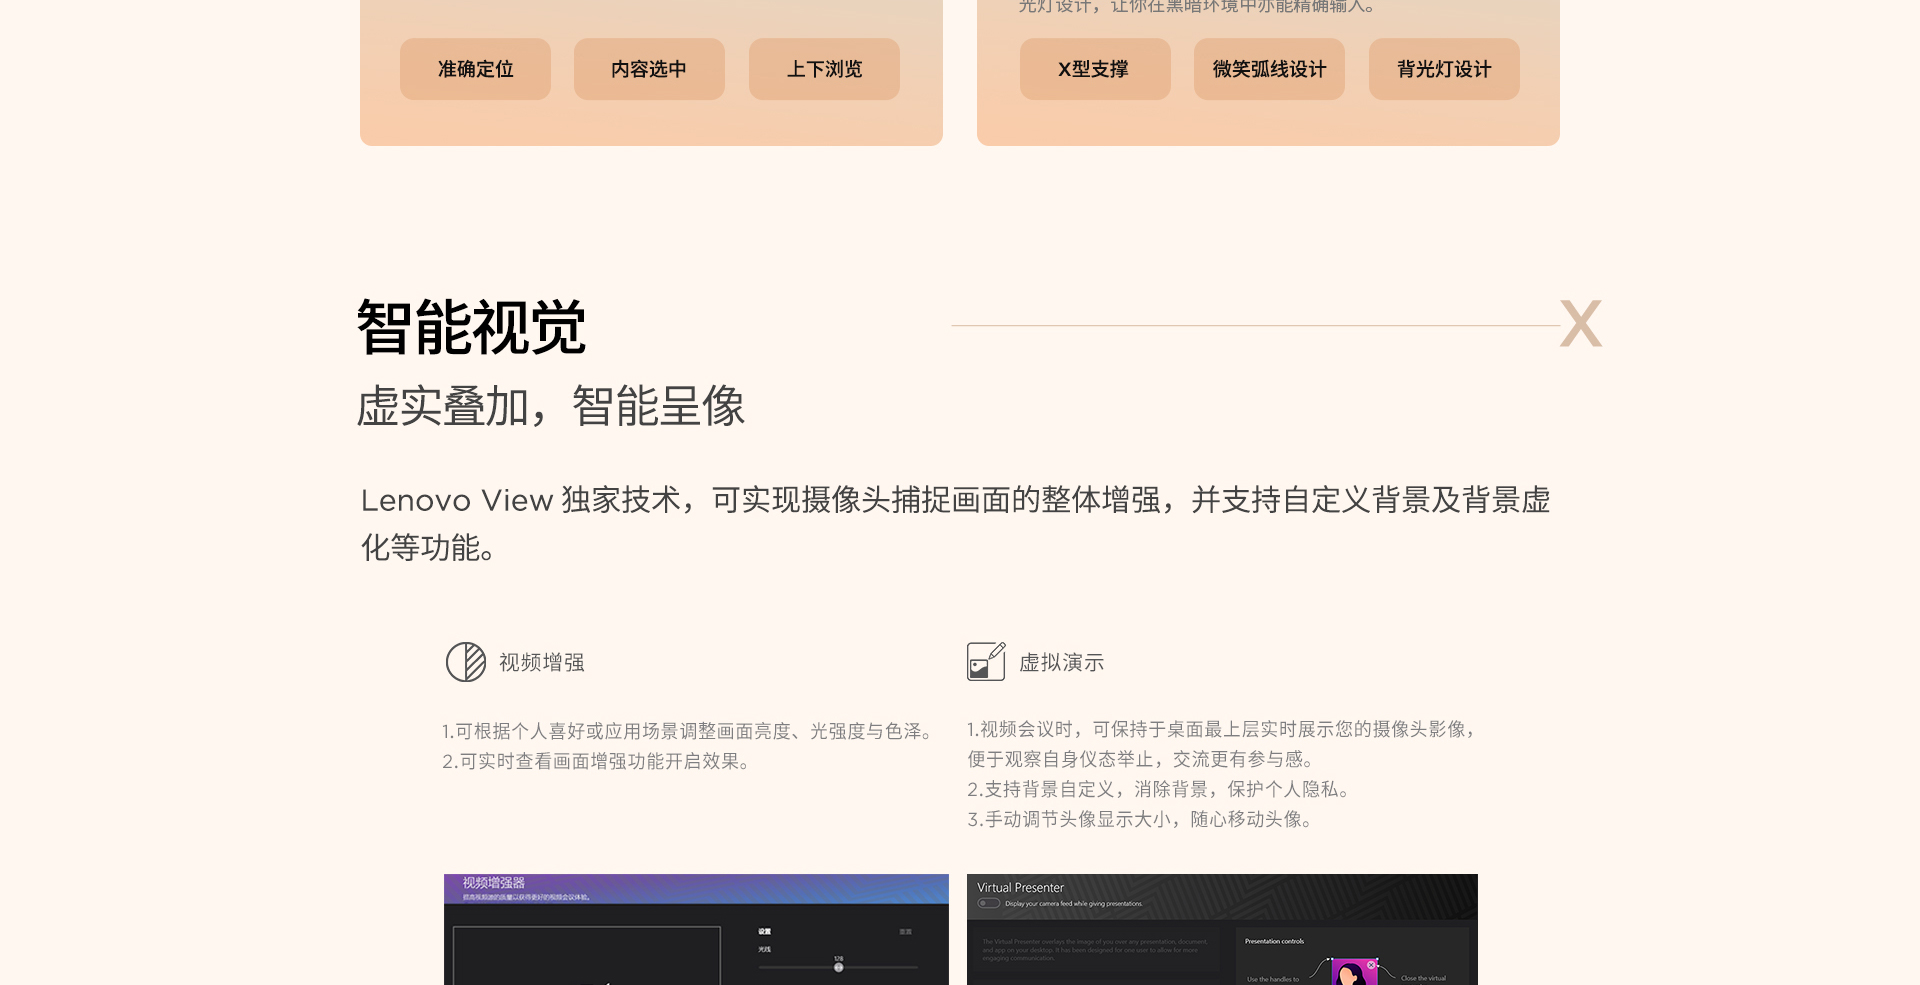The height and width of the screenshot is (985, 1920).
Task: Click the 智能视觉 section heading
Action: point(471,327)
